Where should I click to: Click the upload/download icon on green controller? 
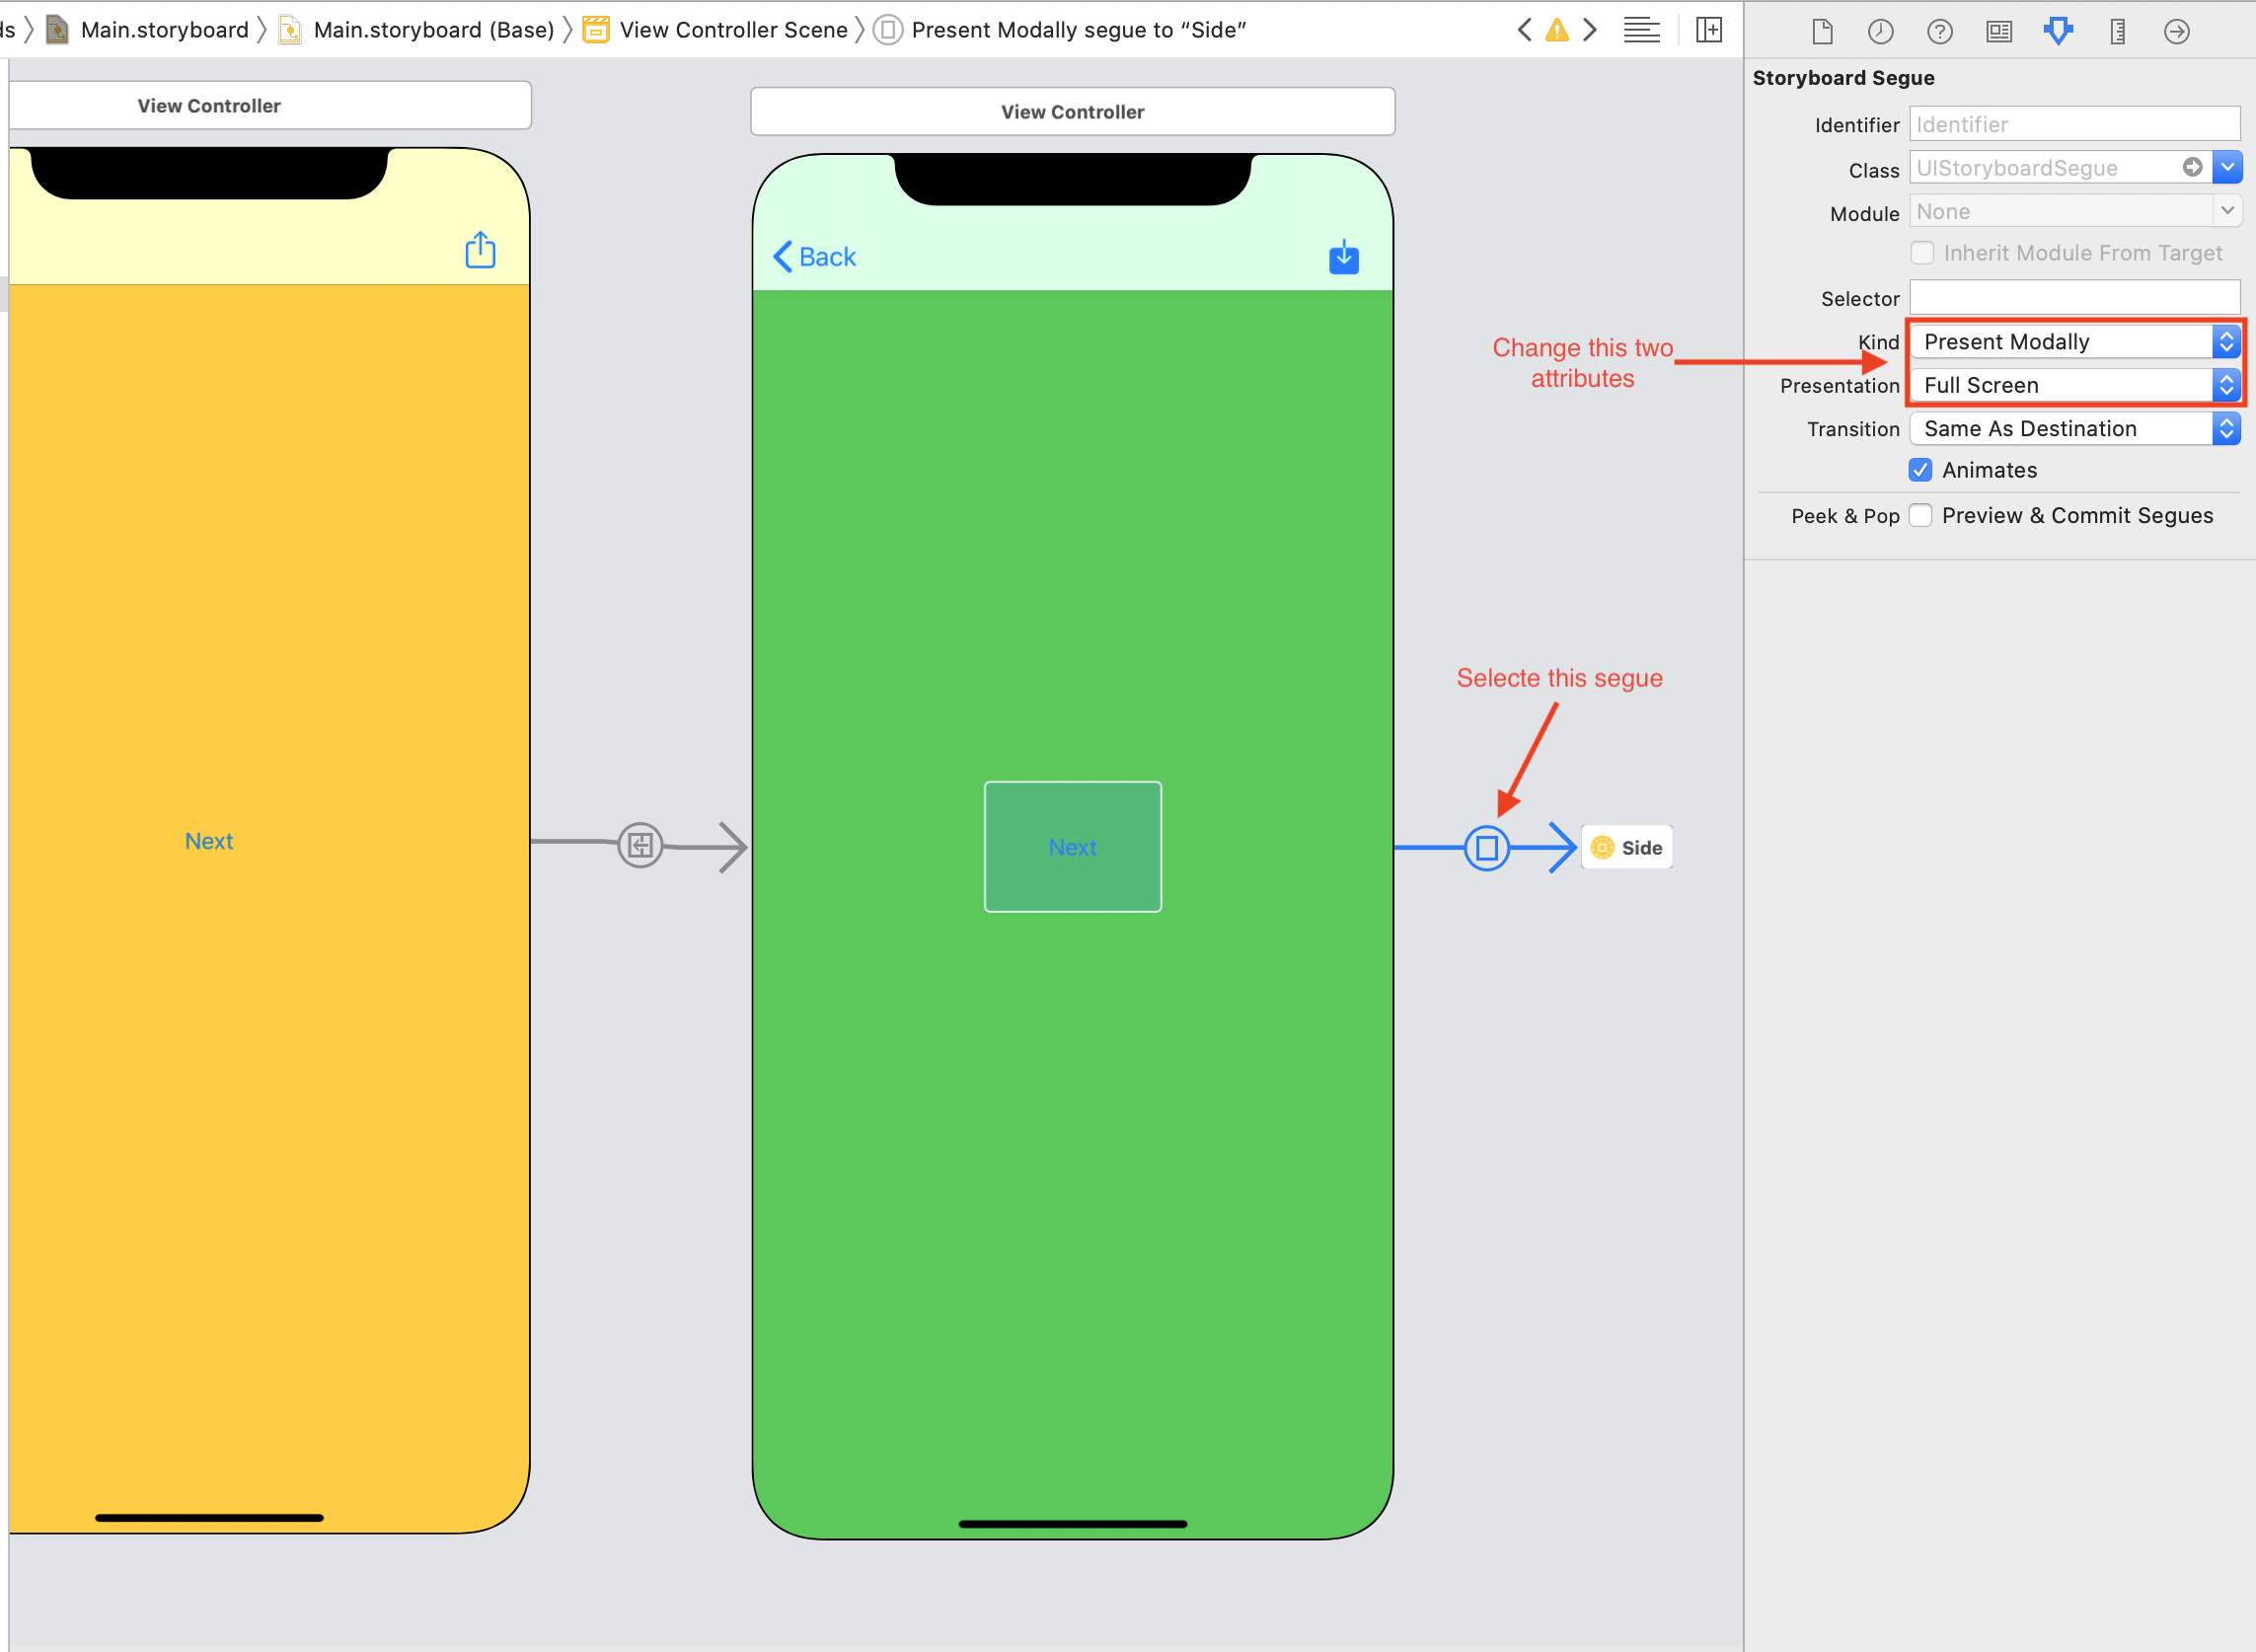[x=1343, y=256]
